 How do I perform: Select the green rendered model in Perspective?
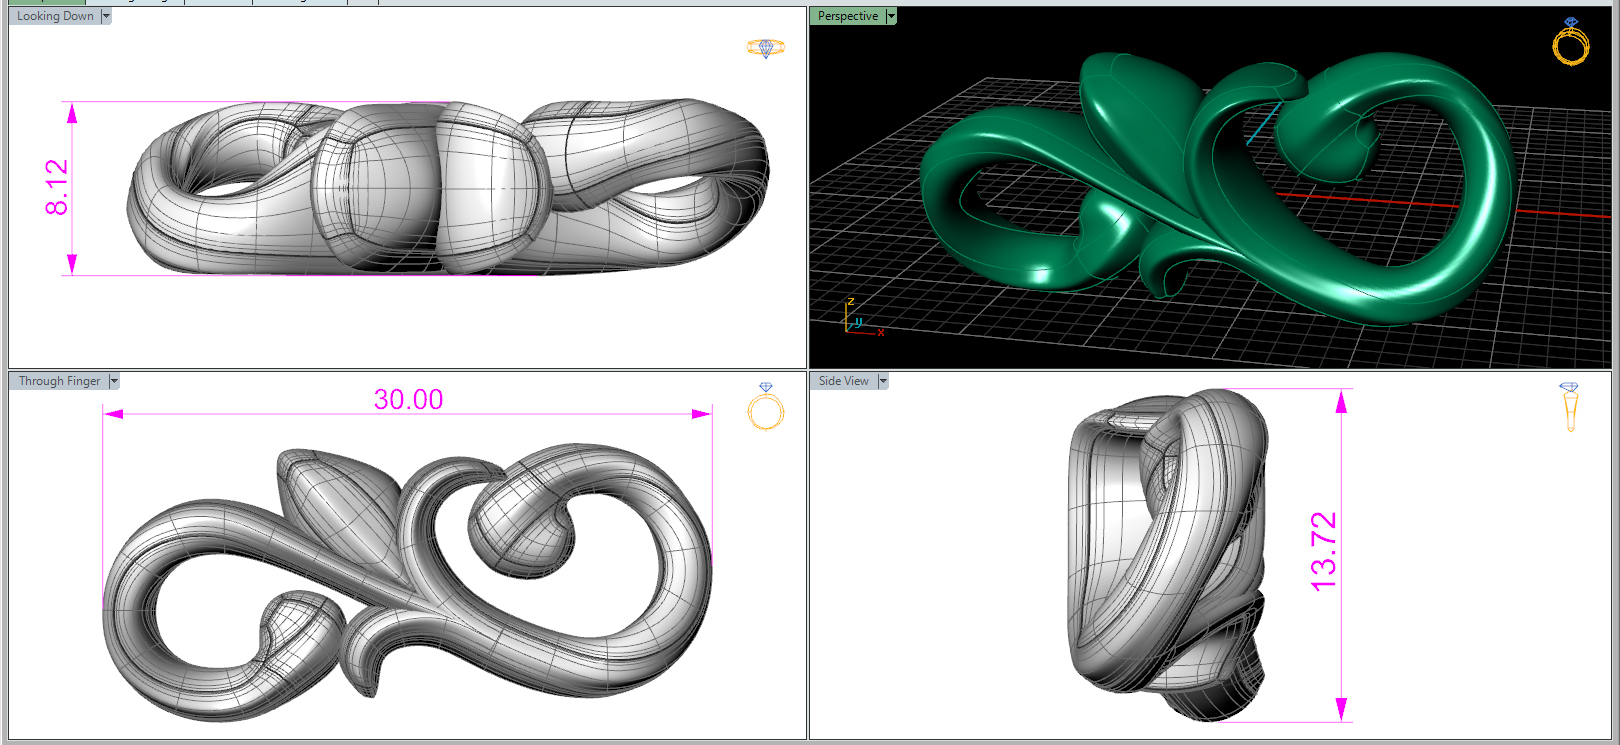point(1218,190)
